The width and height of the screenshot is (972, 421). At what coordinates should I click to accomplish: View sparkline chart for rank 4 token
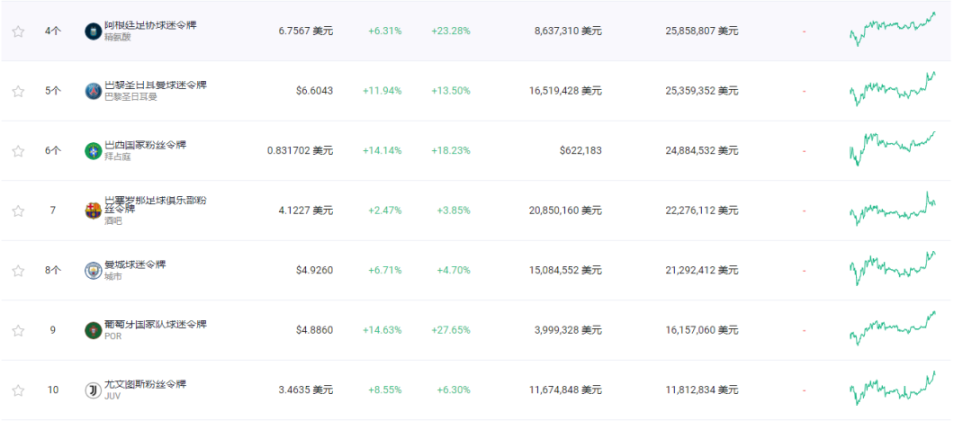pos(893,30)
